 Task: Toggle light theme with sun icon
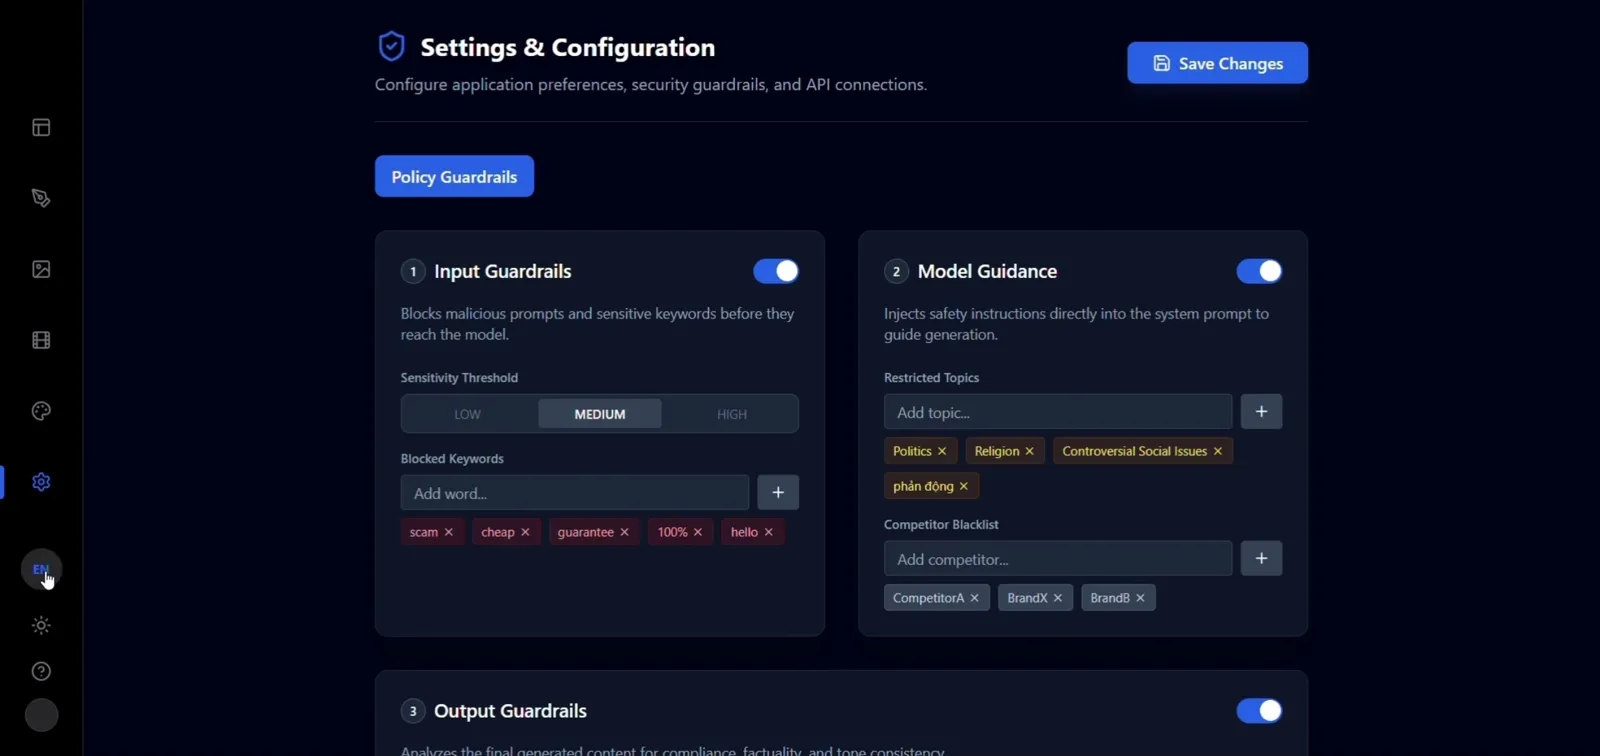[x=41, y=625]
